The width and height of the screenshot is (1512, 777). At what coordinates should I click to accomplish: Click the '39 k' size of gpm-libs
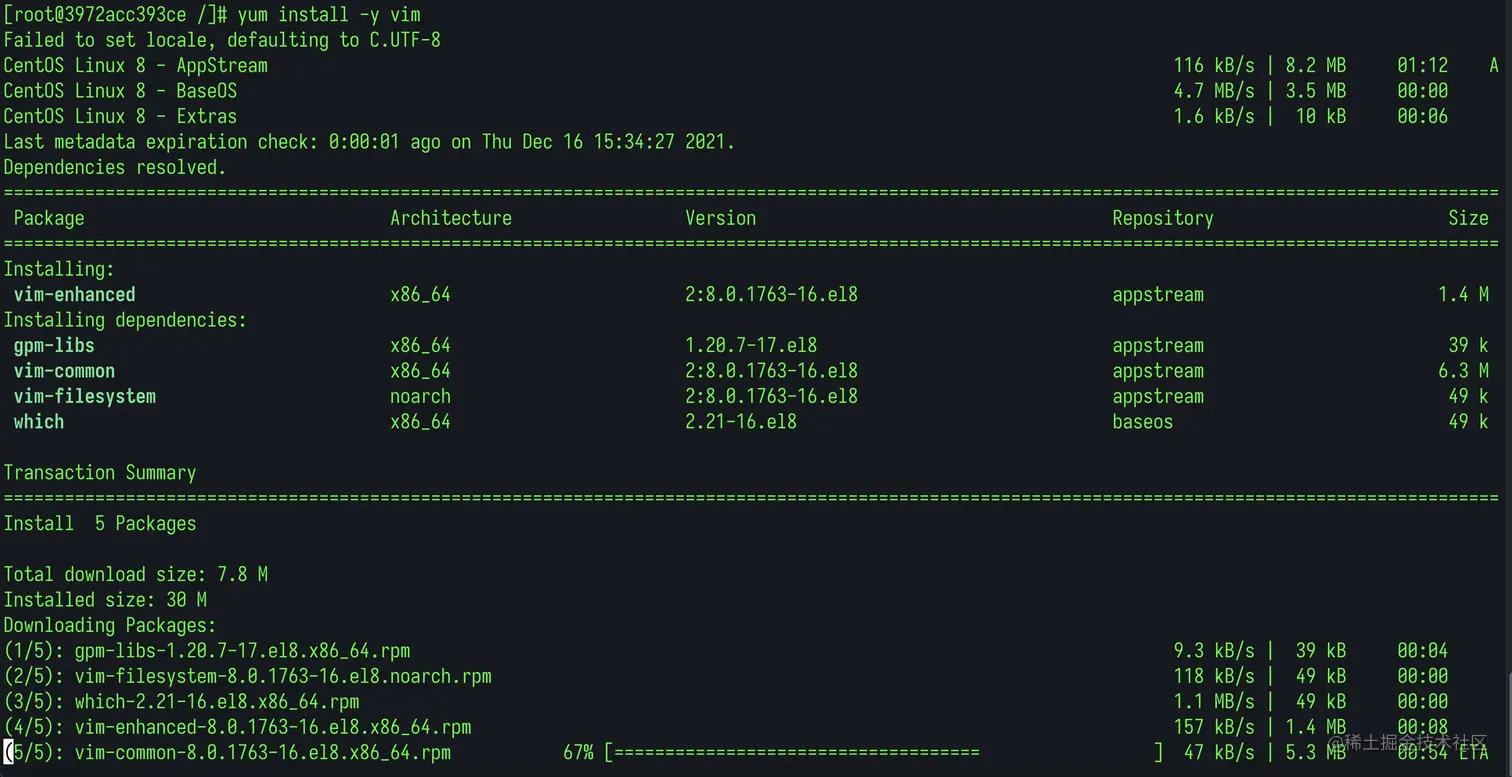(x=1468, y=346)
